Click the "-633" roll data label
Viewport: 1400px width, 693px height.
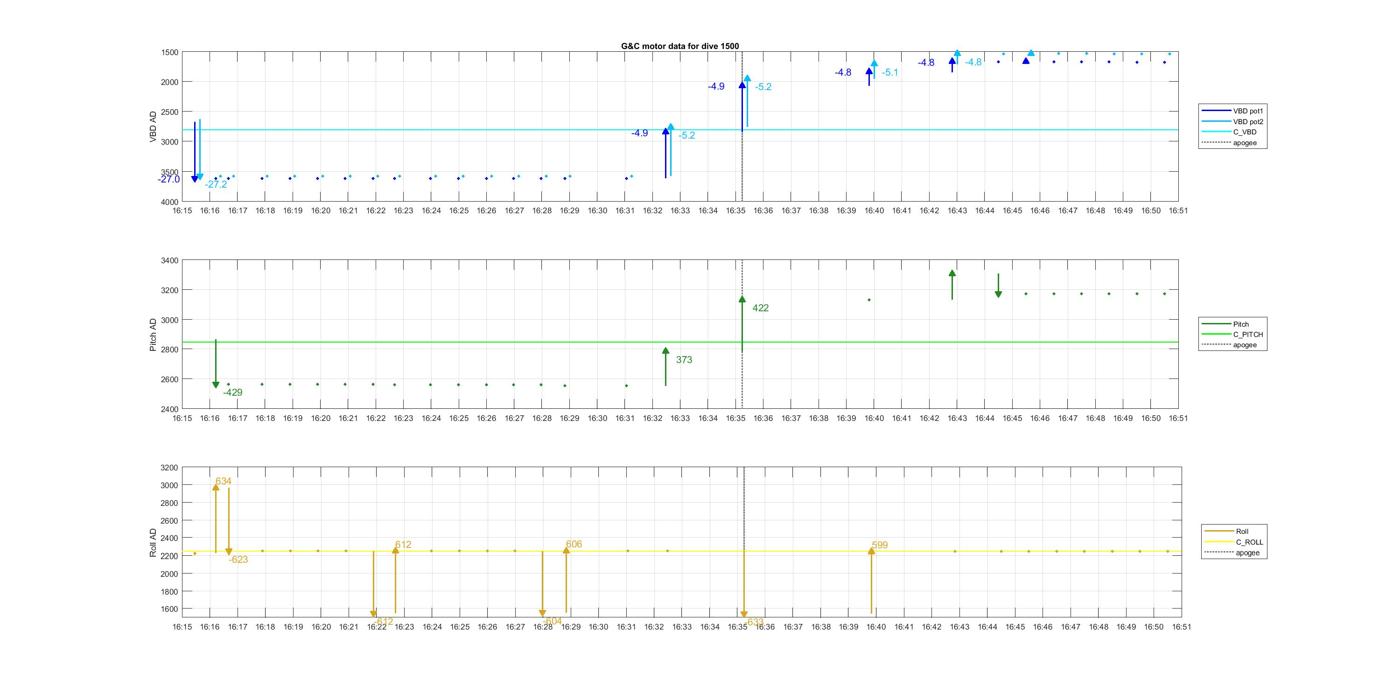point(755,621)
